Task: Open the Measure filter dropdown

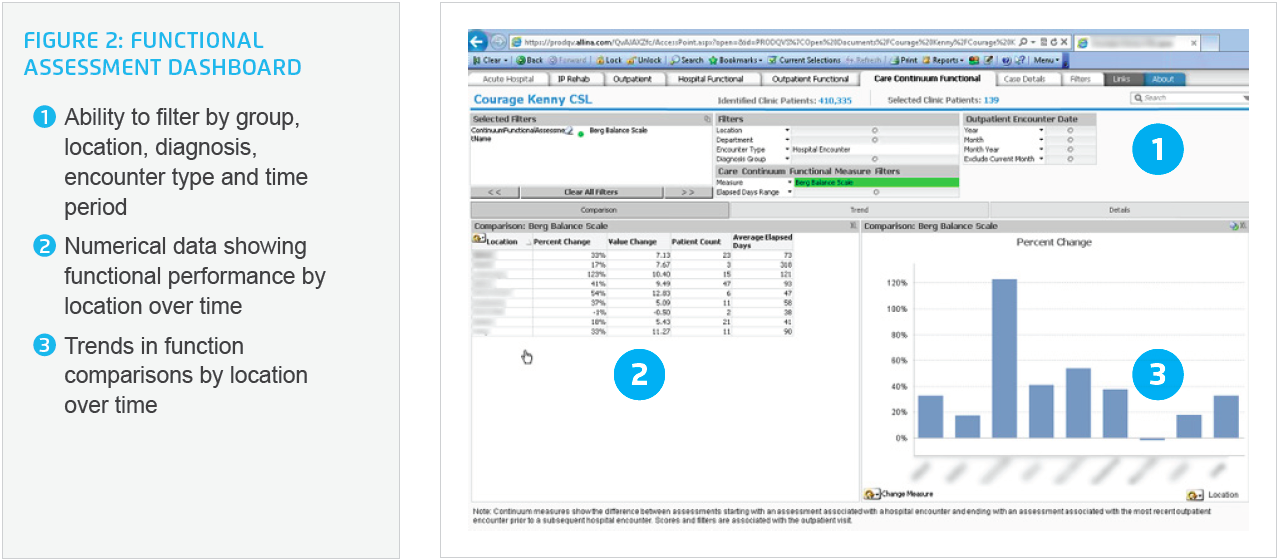Action: [x=790, y=183]
